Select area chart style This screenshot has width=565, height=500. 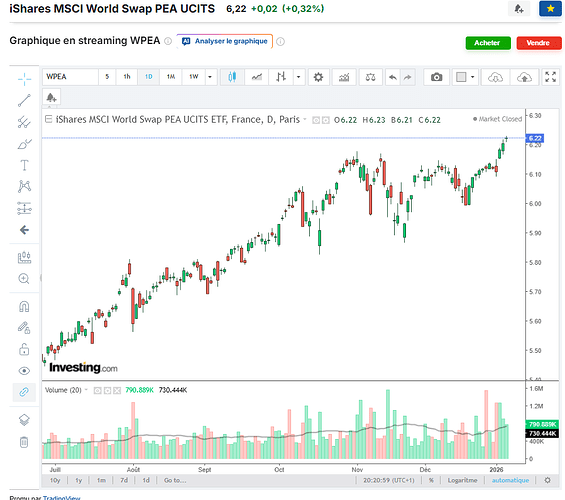(257, 77)
